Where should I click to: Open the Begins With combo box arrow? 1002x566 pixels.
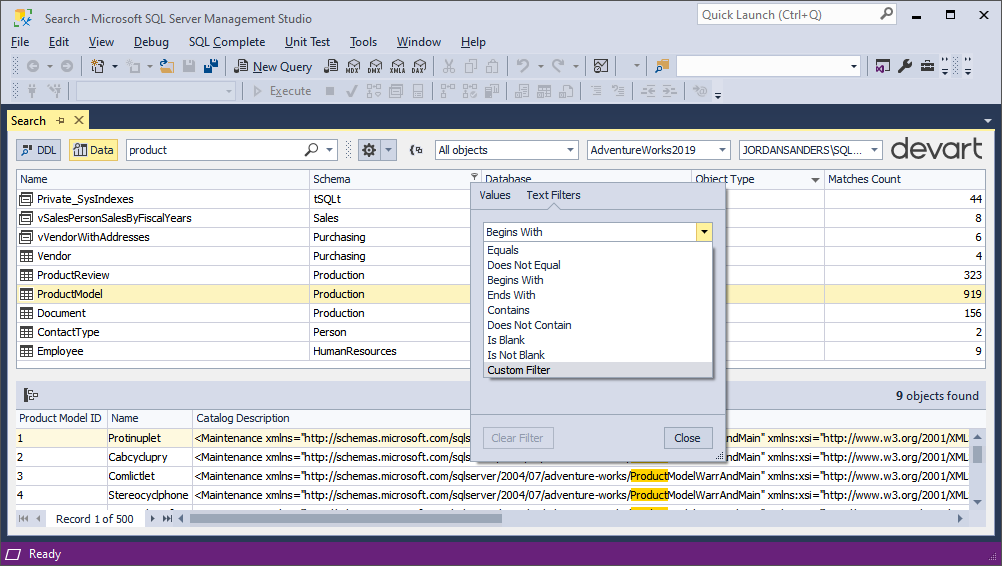tap(704, 232)
